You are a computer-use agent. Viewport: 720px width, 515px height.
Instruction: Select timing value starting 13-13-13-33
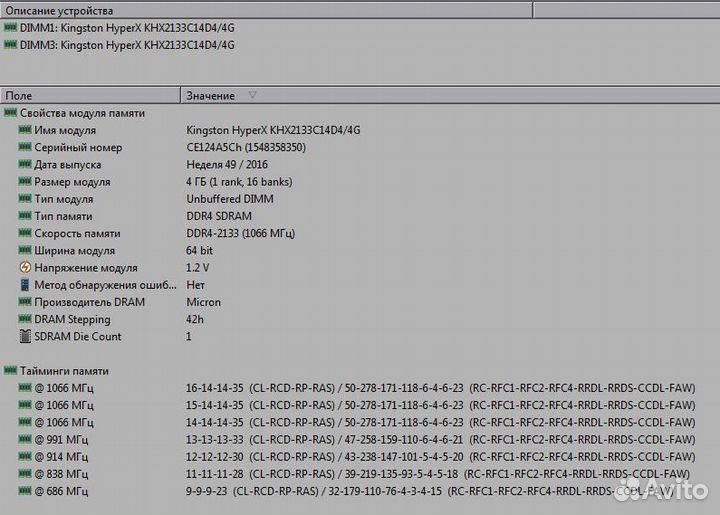pos(441,439)
